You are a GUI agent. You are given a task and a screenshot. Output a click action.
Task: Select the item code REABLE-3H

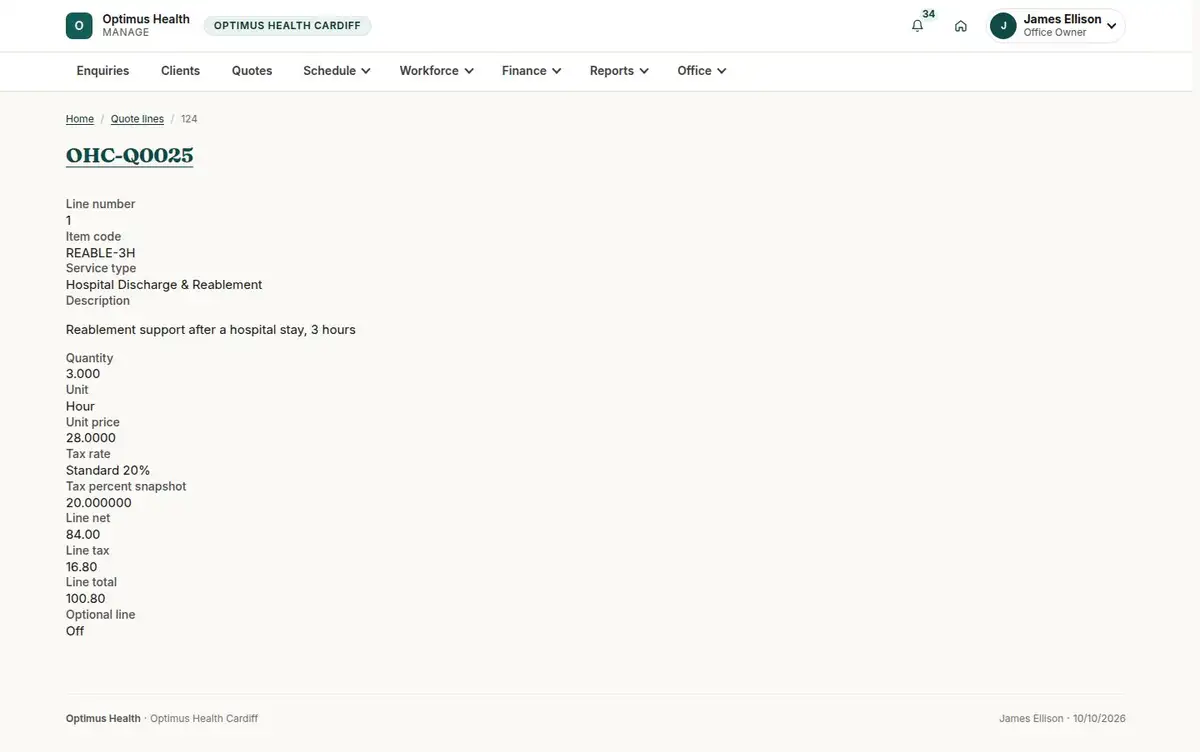tap(100, 253)
